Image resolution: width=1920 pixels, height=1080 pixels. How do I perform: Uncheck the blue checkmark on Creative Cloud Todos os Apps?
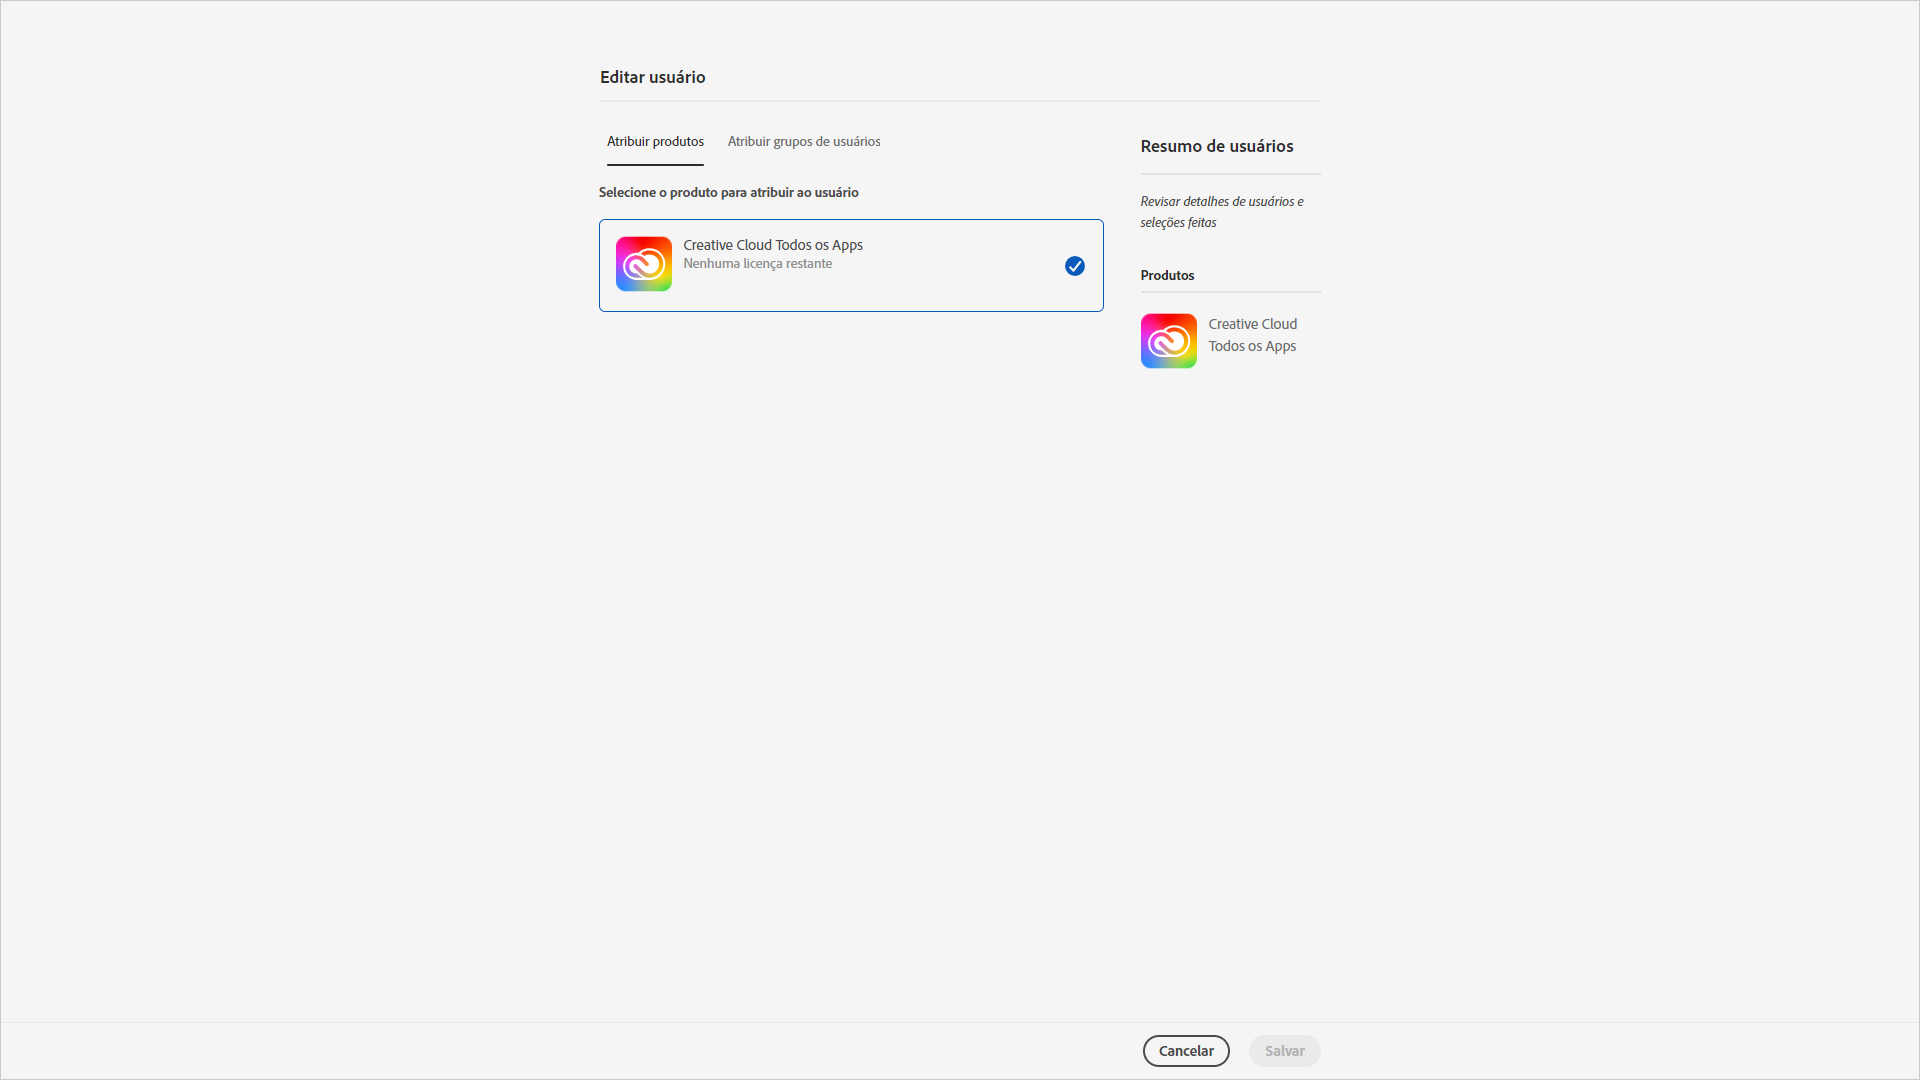(1074, 266)
